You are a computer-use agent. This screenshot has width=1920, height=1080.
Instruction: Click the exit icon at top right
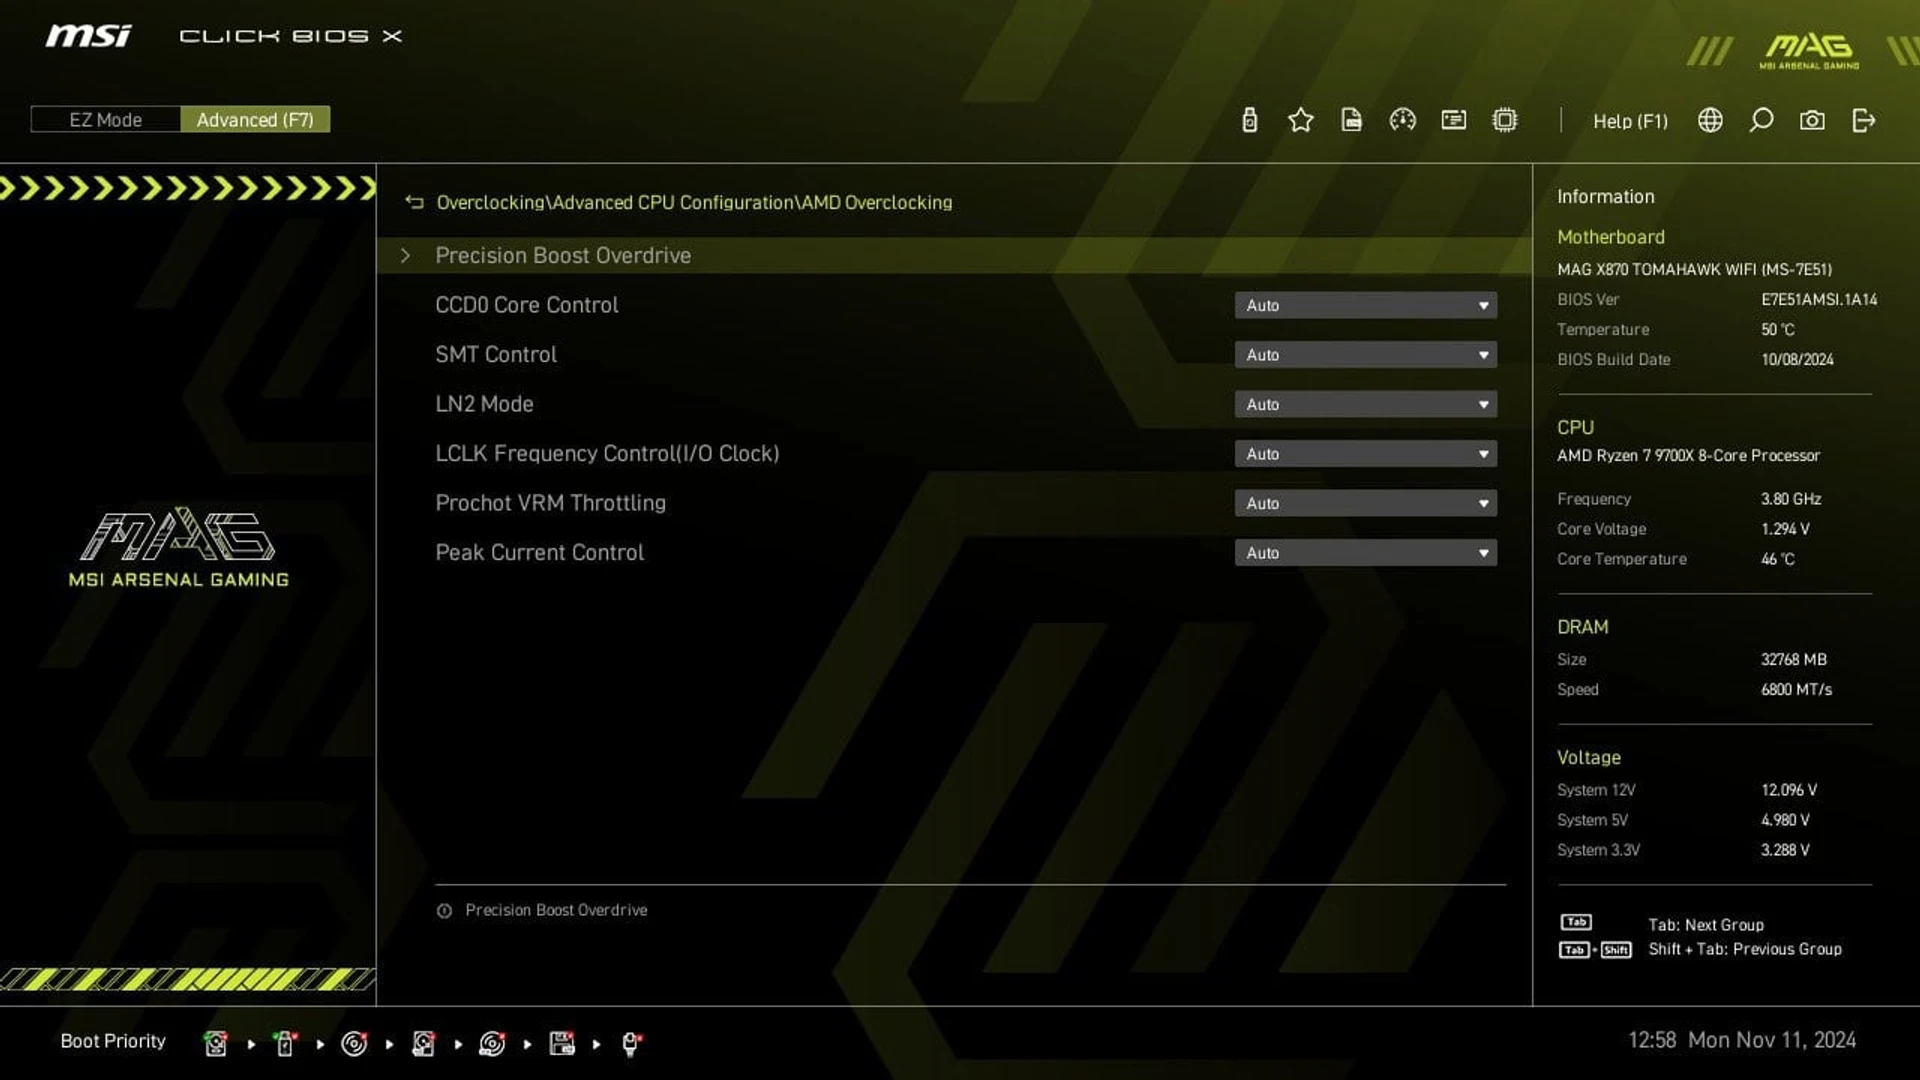click(x=1863, y=120)
